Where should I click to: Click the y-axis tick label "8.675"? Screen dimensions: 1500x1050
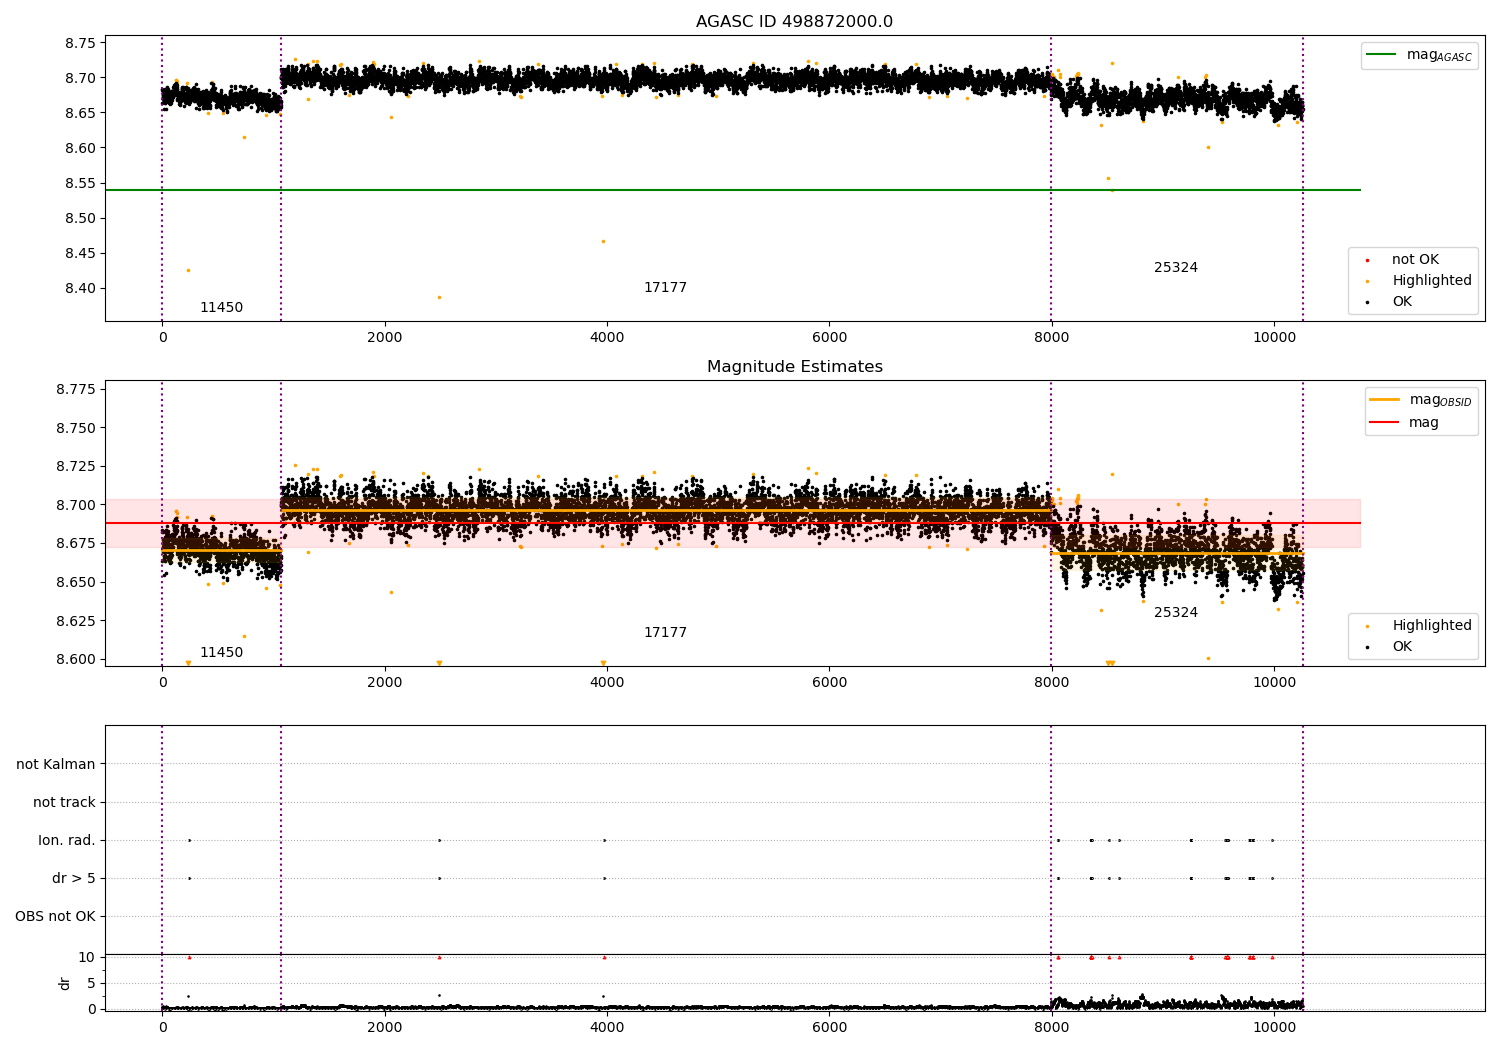(76, 543)
